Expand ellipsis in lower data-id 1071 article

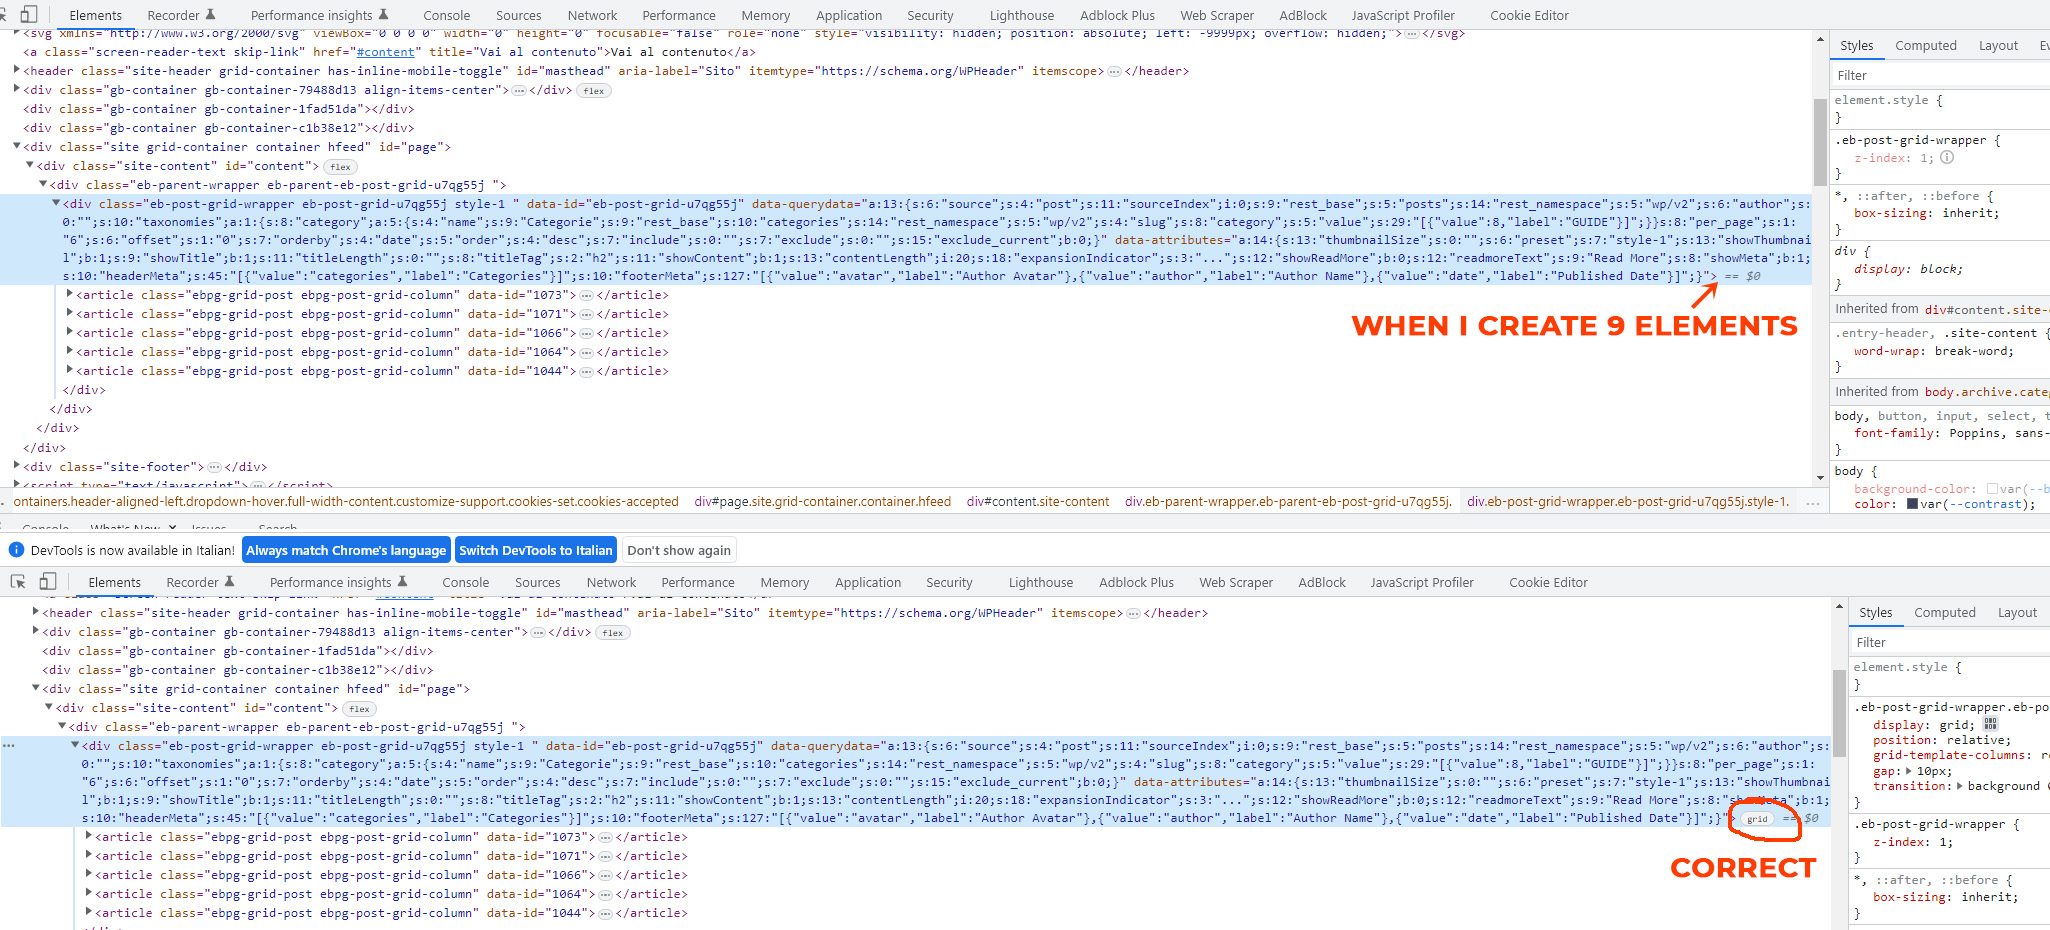coord(606,856)
